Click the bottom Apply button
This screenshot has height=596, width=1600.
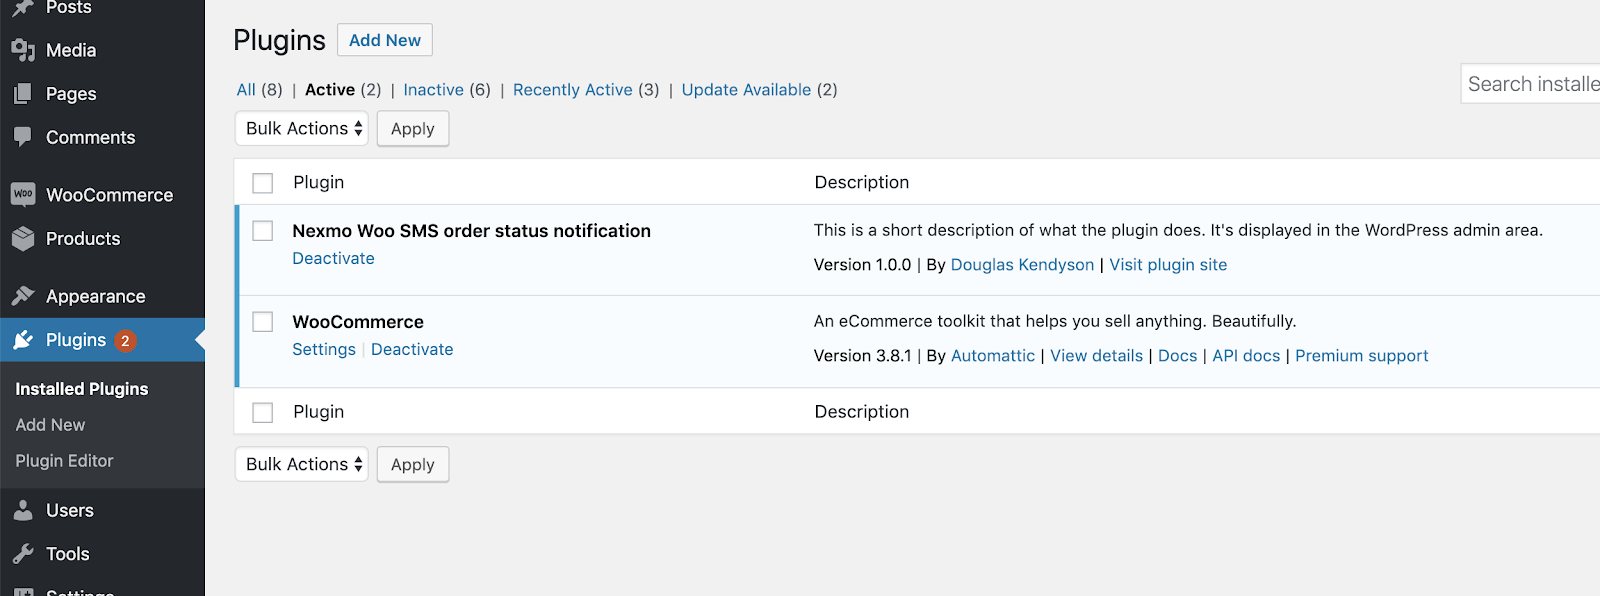[413, 465]
